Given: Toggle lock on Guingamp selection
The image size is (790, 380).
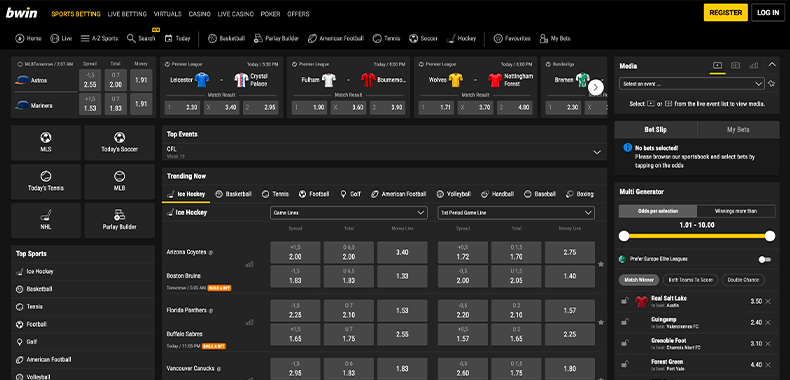Looking at the screenshot, I should 625,322.
